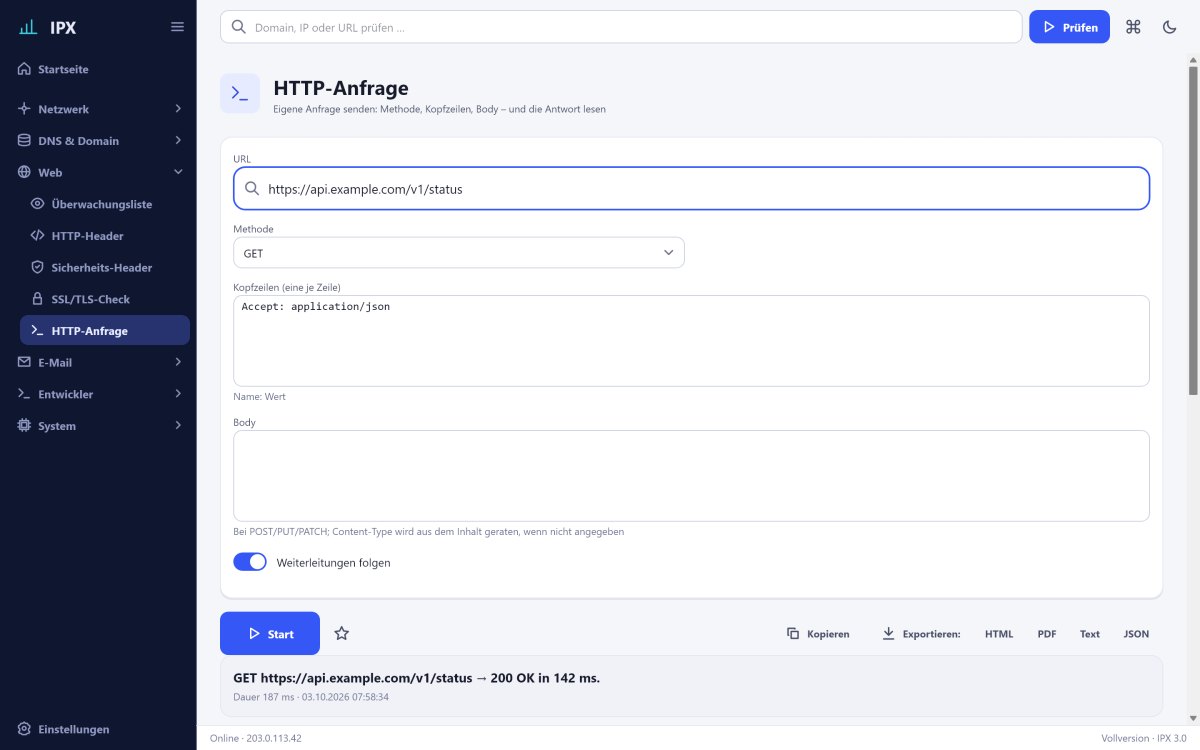Click the favorite star icon
The image size is (1200, 750).
pos(342,633)
